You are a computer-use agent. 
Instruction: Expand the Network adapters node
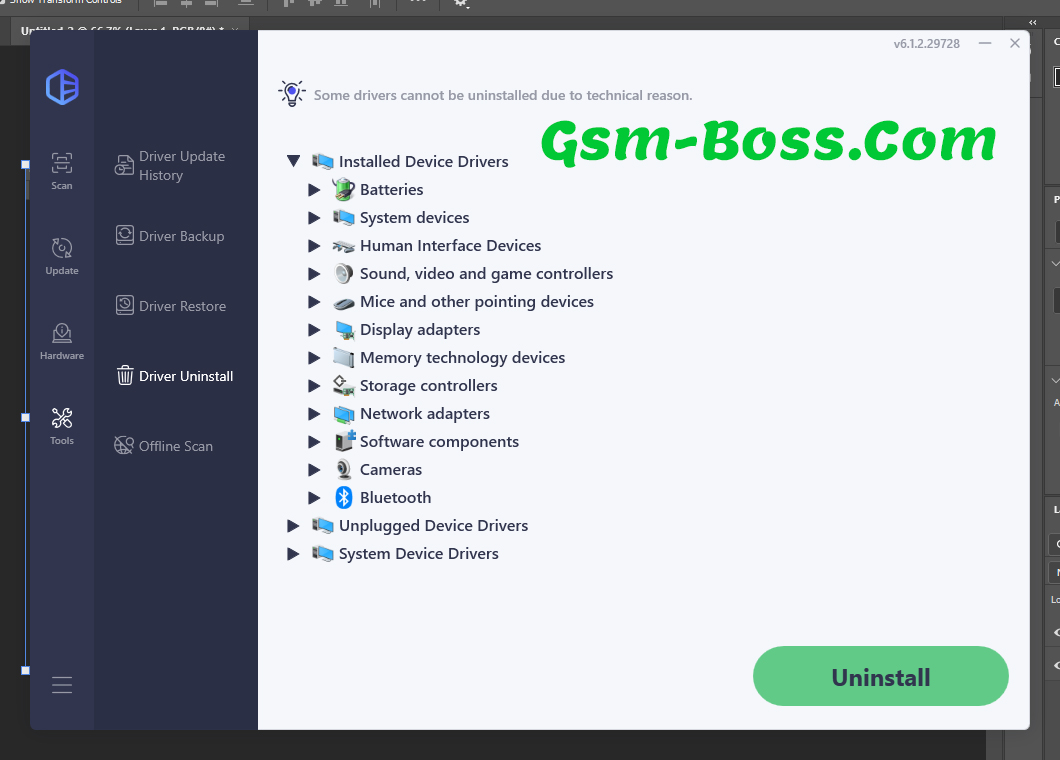click(314, 414)
